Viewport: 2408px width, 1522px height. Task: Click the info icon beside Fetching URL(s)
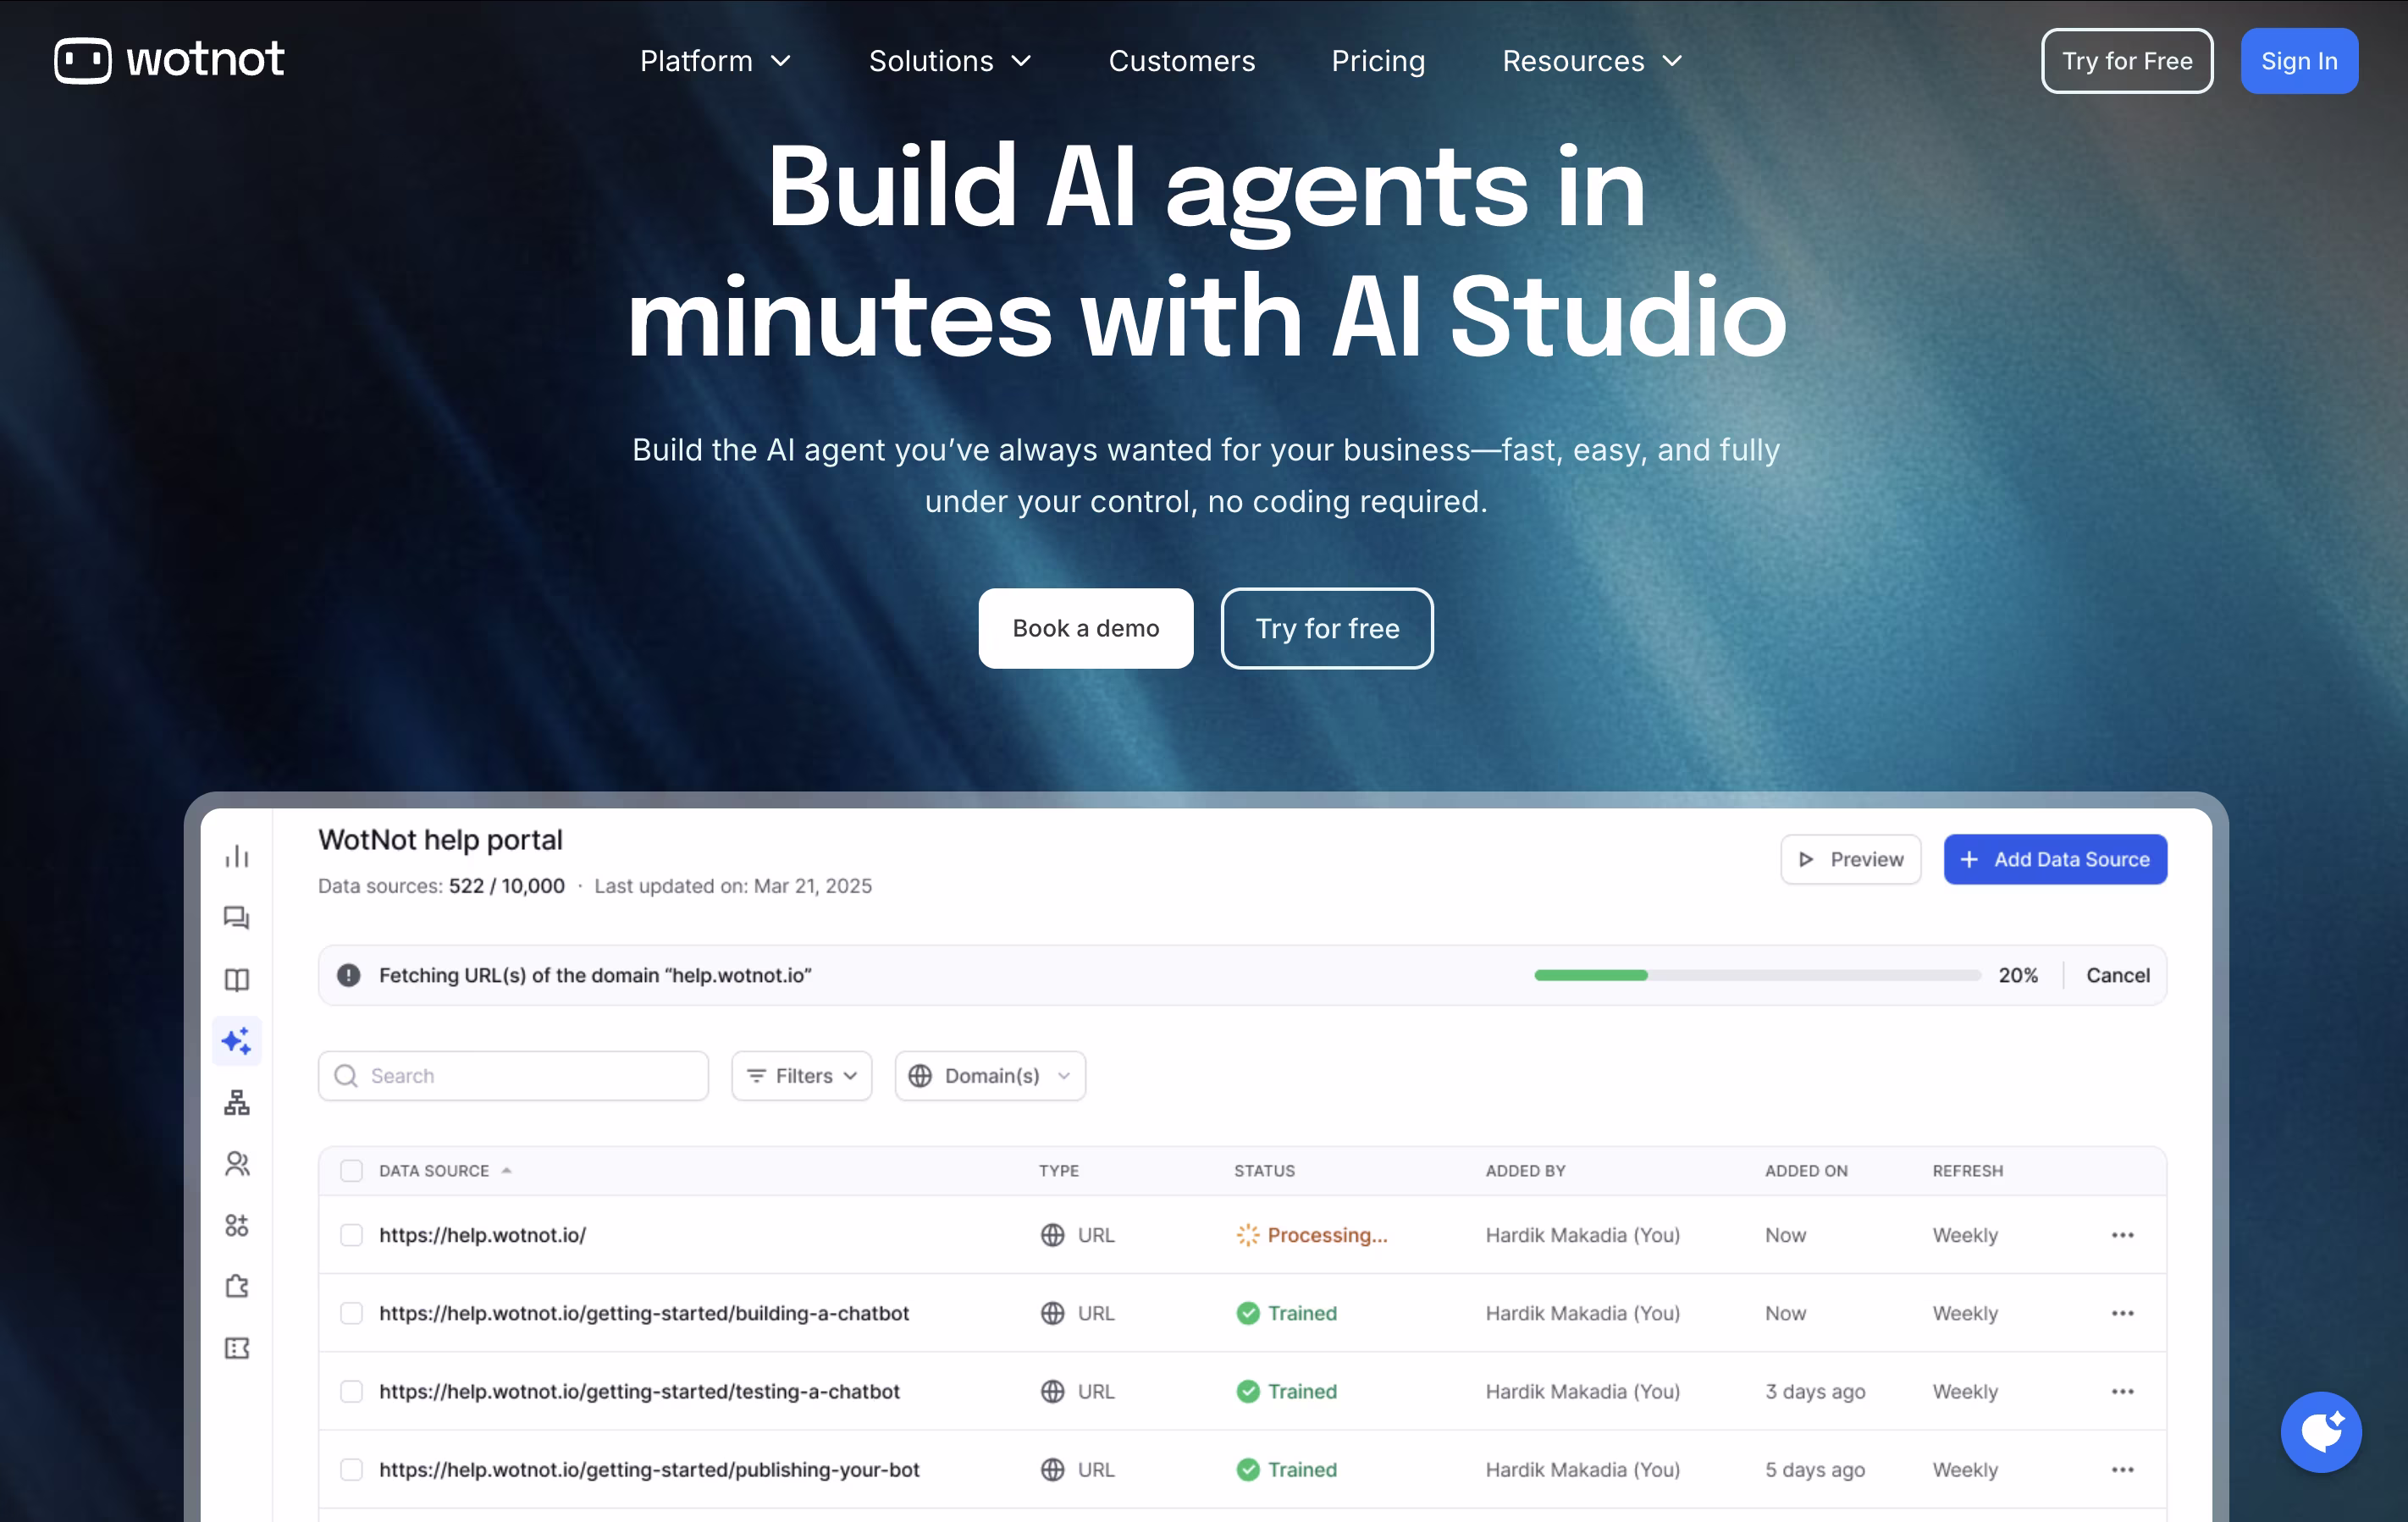pyautogui.click(x=348, y=975)
